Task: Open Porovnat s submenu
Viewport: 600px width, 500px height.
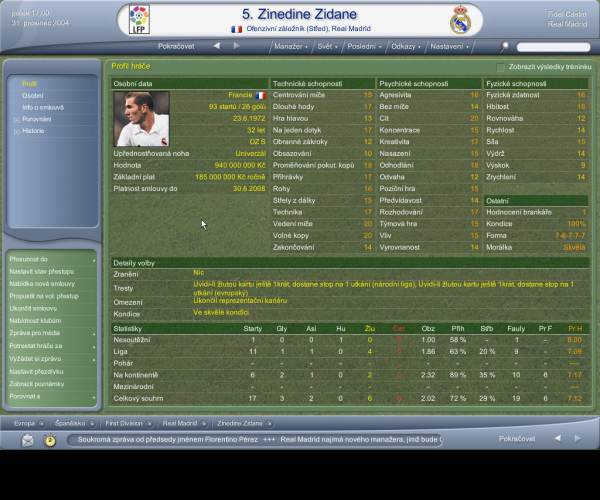Action: pos(52,397)
